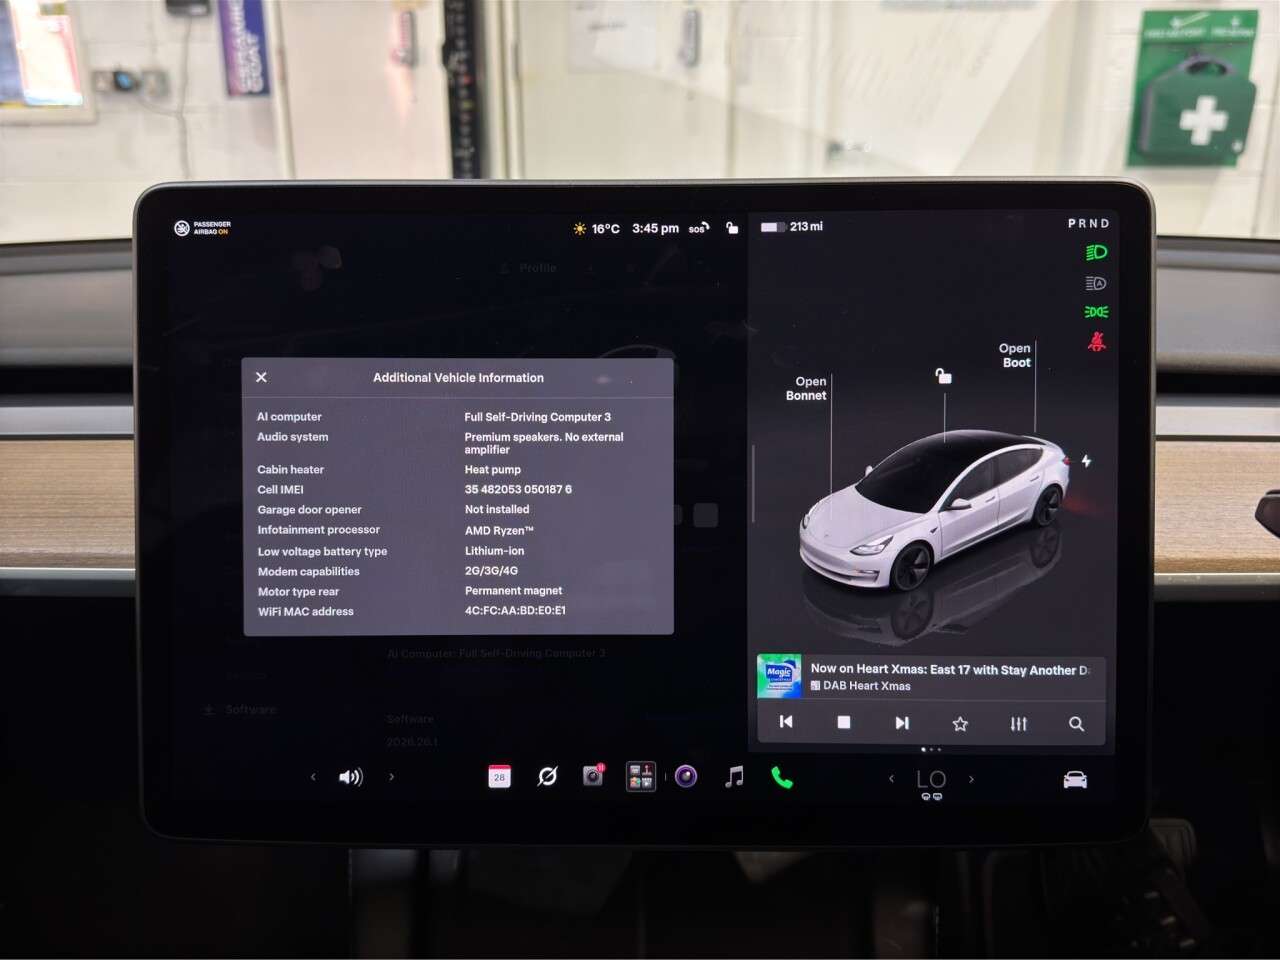Tap the LO temperature setting
This screenshot has height=960, width=1280.
click(931, 780)
